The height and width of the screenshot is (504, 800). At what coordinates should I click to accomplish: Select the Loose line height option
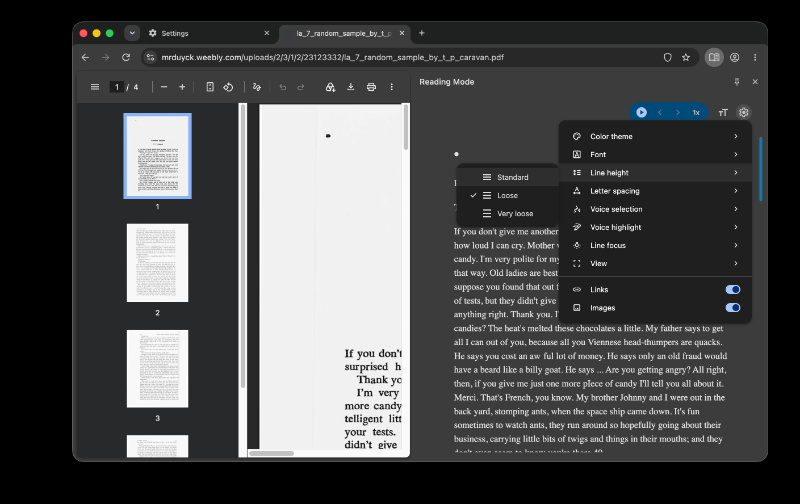507,195
